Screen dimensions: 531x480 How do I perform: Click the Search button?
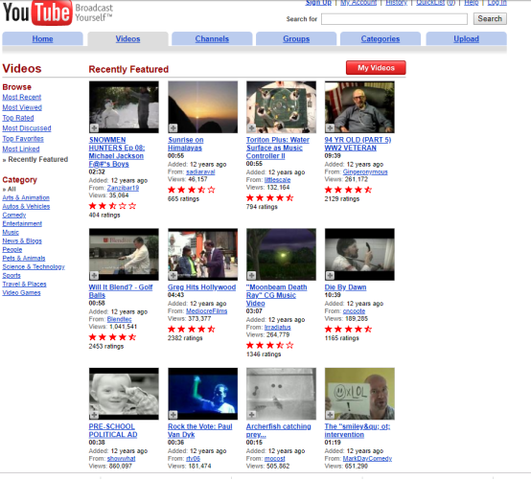point(490,19)
